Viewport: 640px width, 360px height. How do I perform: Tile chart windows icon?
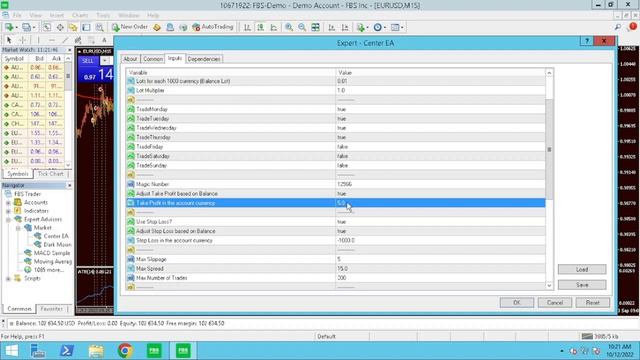click(x=316, y=27)
